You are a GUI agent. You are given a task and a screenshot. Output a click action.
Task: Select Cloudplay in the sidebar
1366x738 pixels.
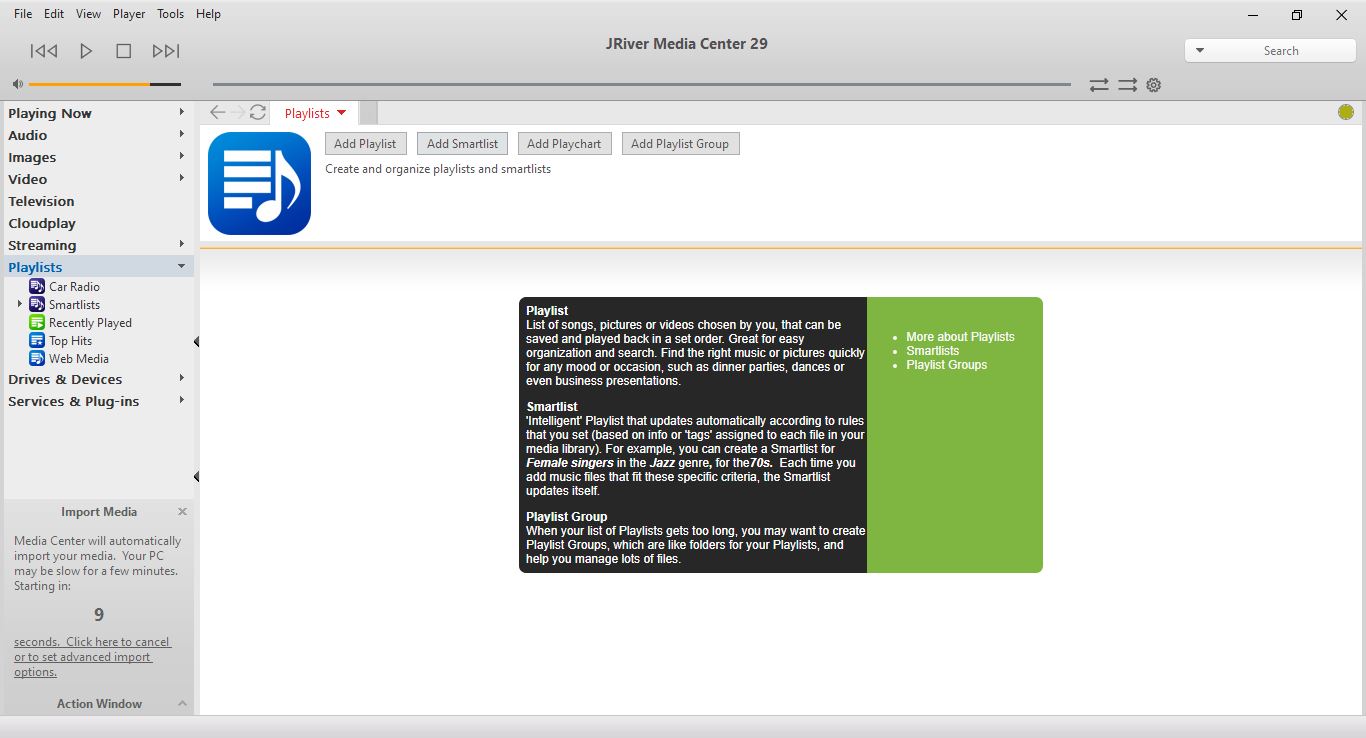point(42,223)
